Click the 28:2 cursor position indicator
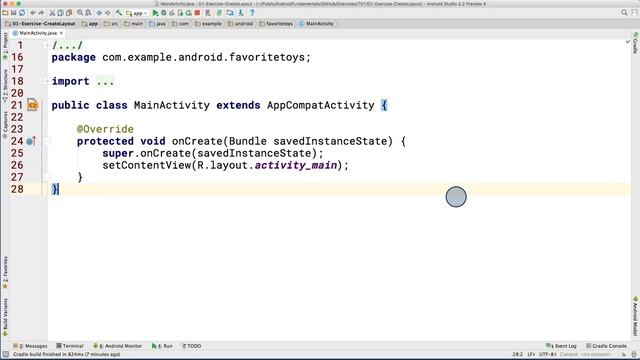Viewport: 640px width, 360px height. 518,355
